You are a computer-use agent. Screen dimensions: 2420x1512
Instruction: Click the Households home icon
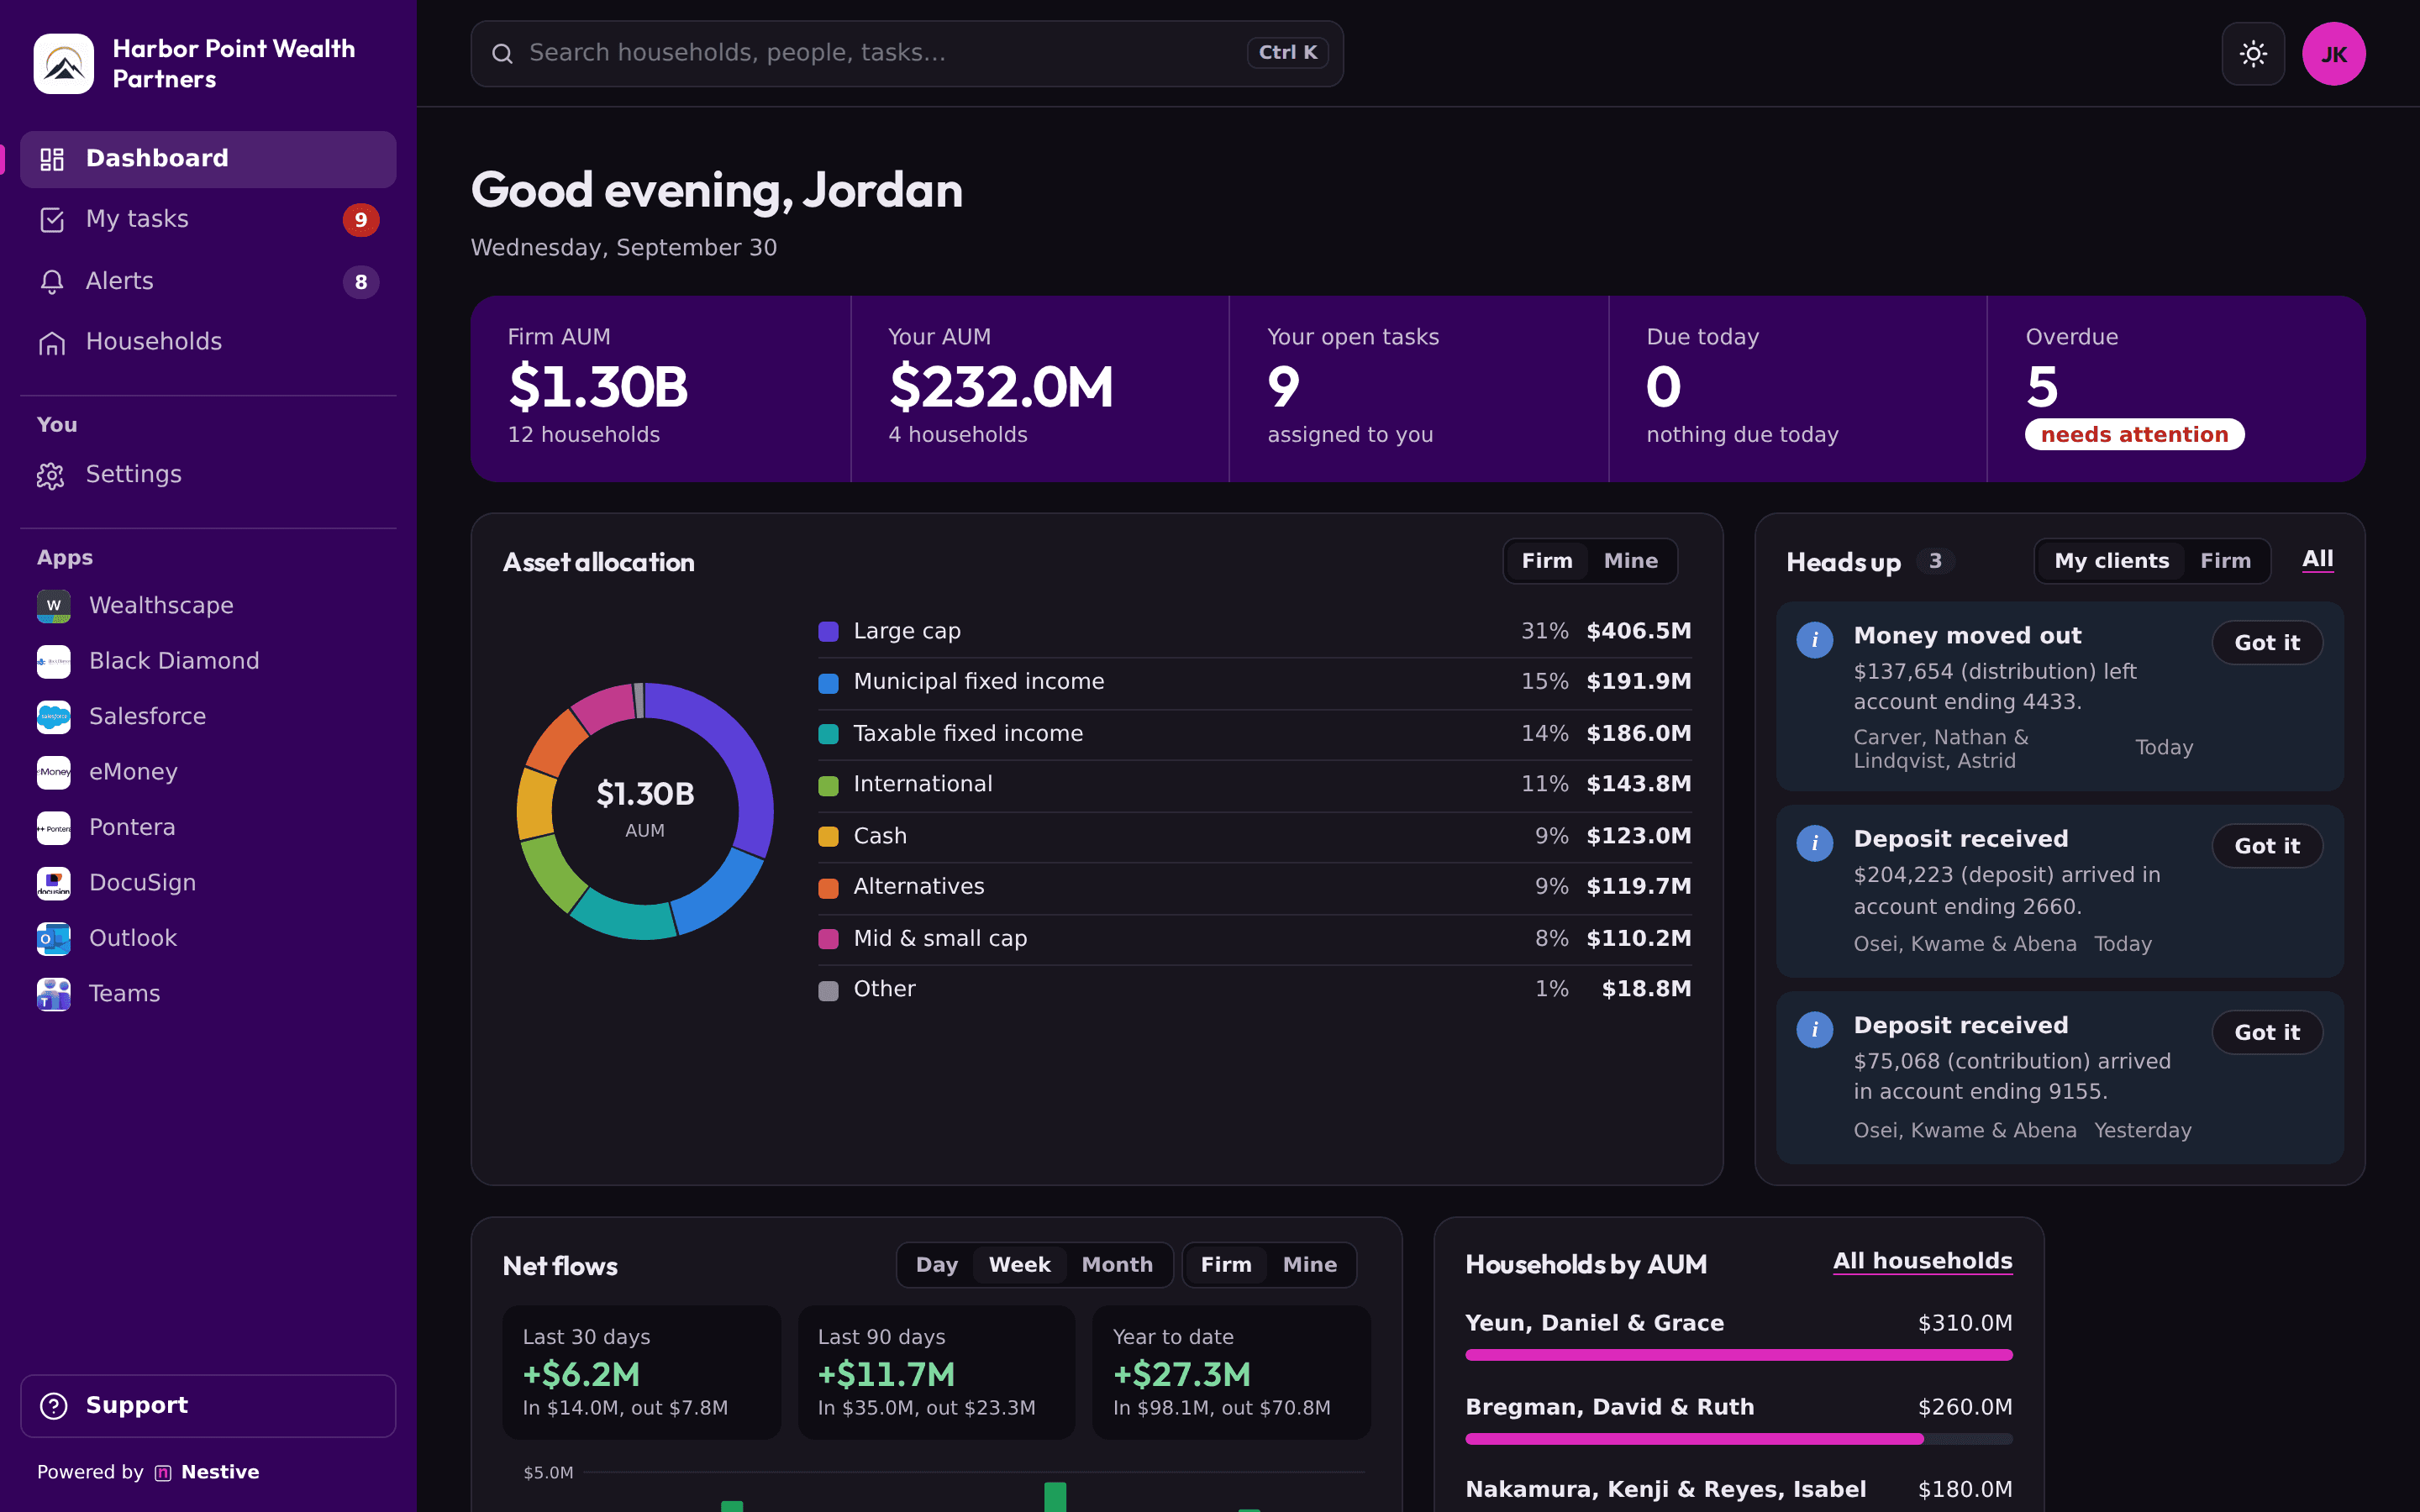[52, 343]
